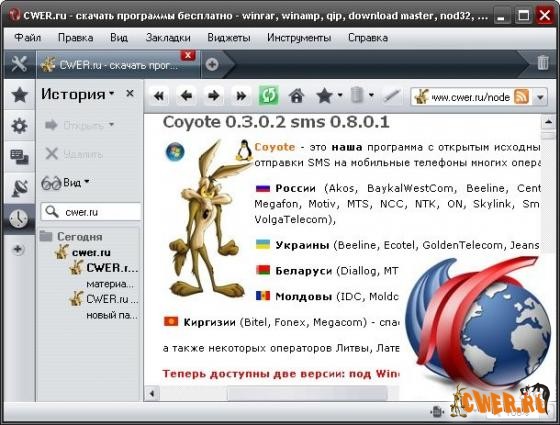The image size is (560, 425).
Task: Open the closed tabs trash icon
Action: (543, 63)
